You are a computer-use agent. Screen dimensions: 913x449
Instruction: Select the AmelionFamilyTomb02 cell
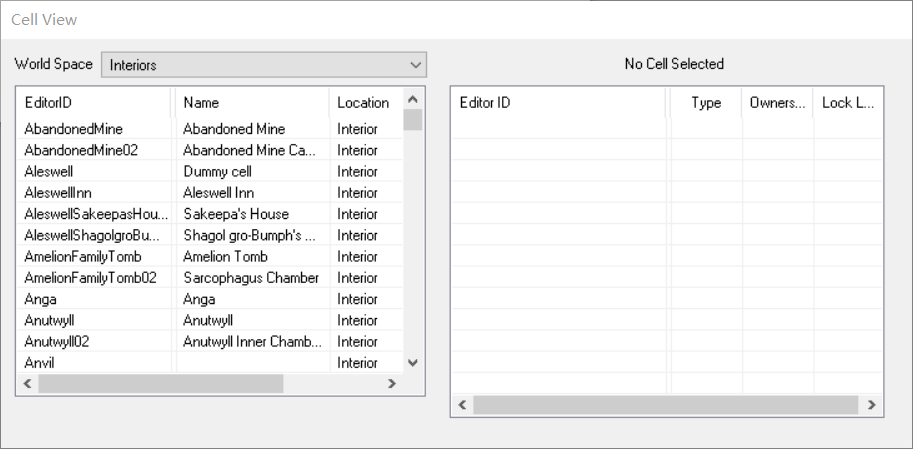click(90, 278)
